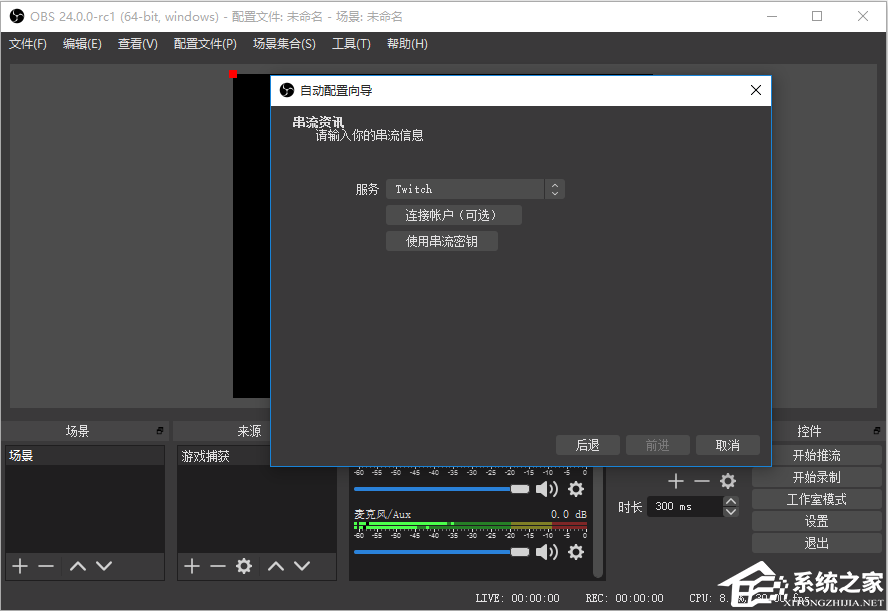Pop out the 场景 dock icon
The image size is (888, 611).
160,431
